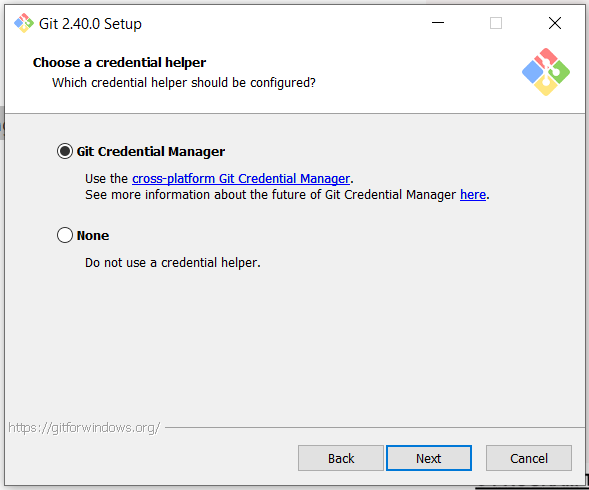Select the Git Credential Manager radio button
Viewport: 589px width, 490px height.
tap(65, 151)
